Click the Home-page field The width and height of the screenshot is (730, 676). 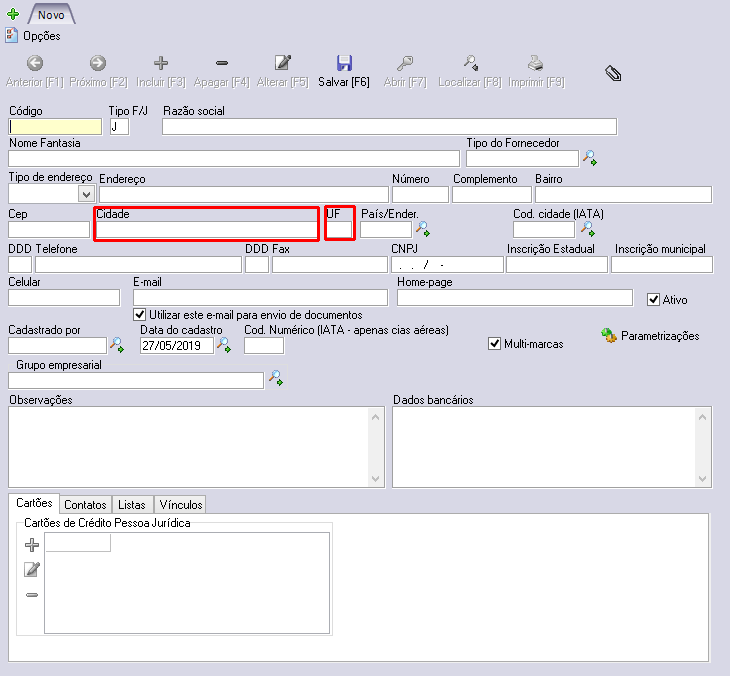[x=515, y=297]
